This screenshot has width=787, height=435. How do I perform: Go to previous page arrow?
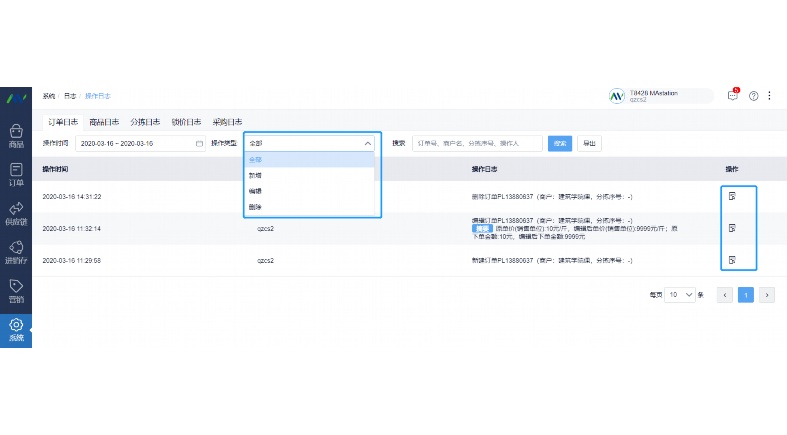point(725,295)
